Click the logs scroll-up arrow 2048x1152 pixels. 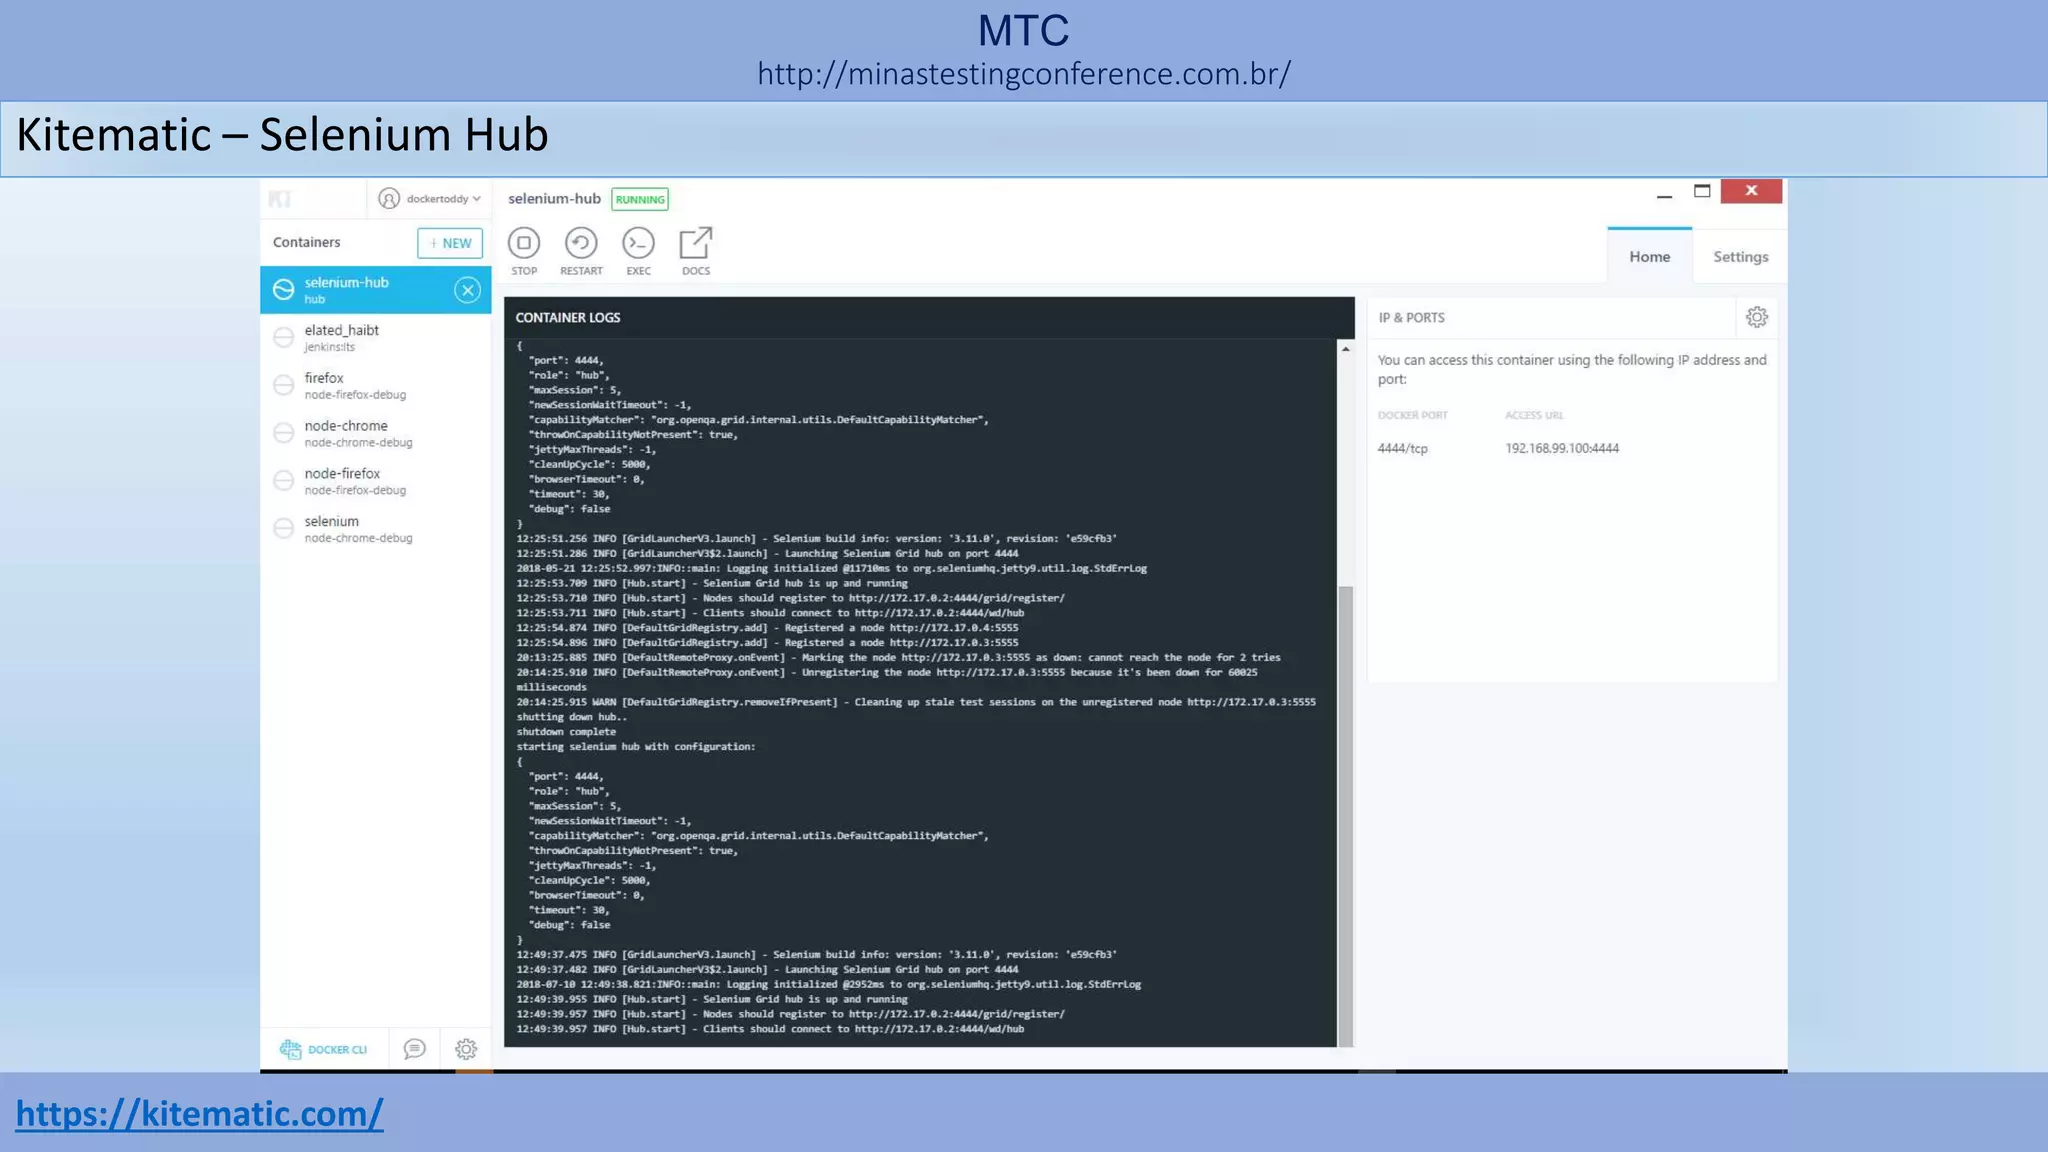coord(1346,349)
